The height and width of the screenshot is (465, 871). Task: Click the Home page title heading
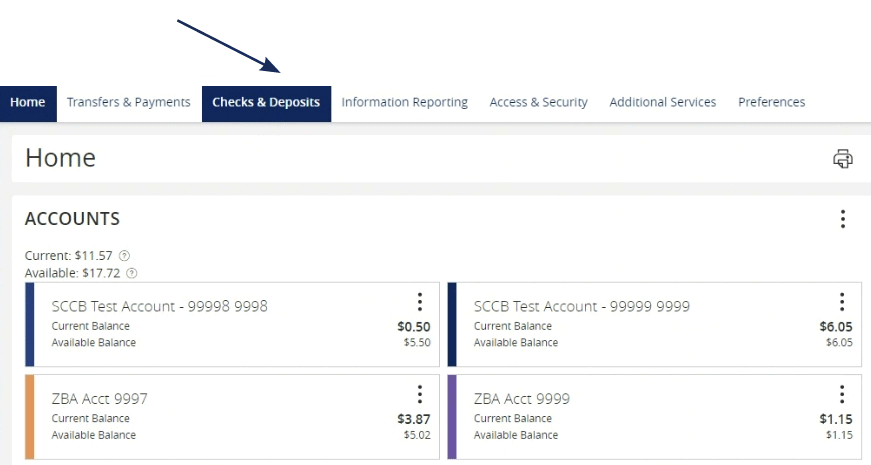61,158
